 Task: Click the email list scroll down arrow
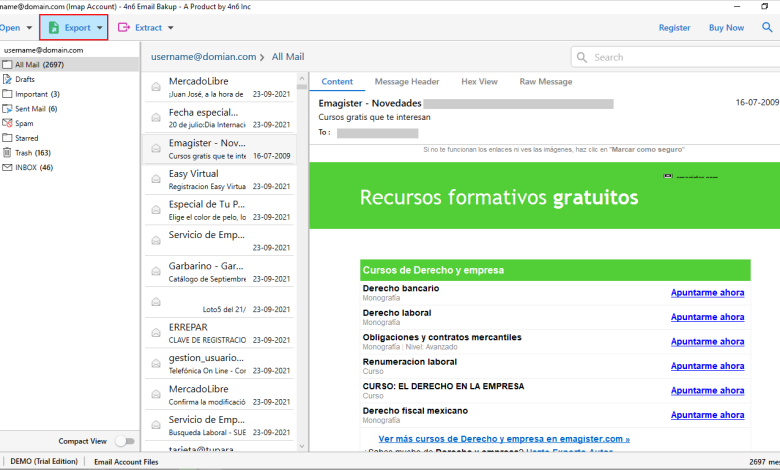(301, 446)
